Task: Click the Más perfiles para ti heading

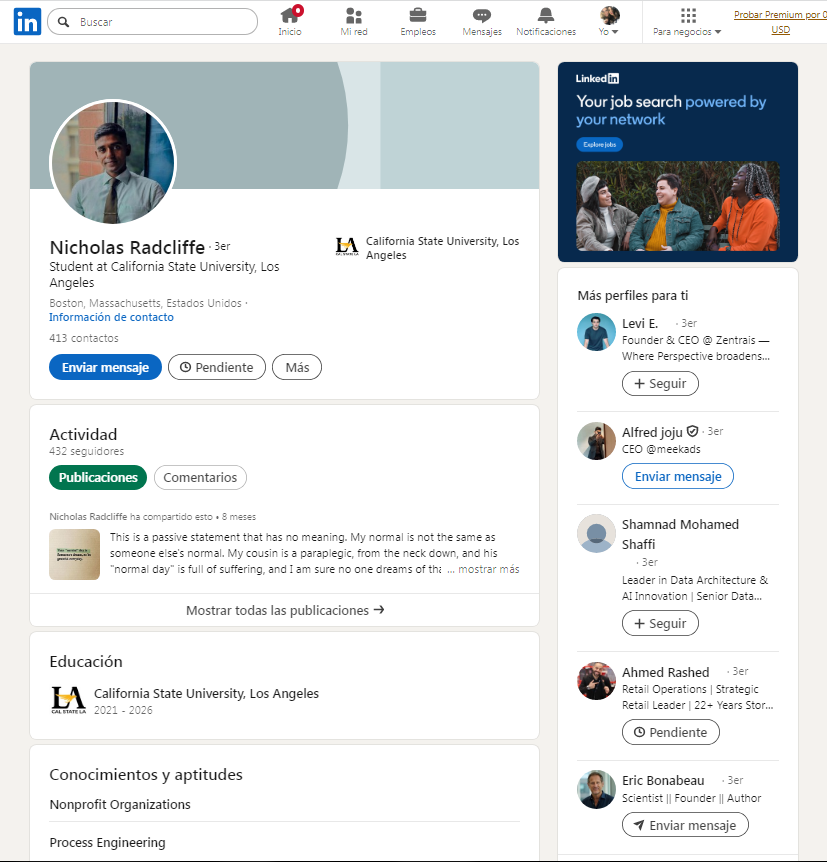Action: 632,296
